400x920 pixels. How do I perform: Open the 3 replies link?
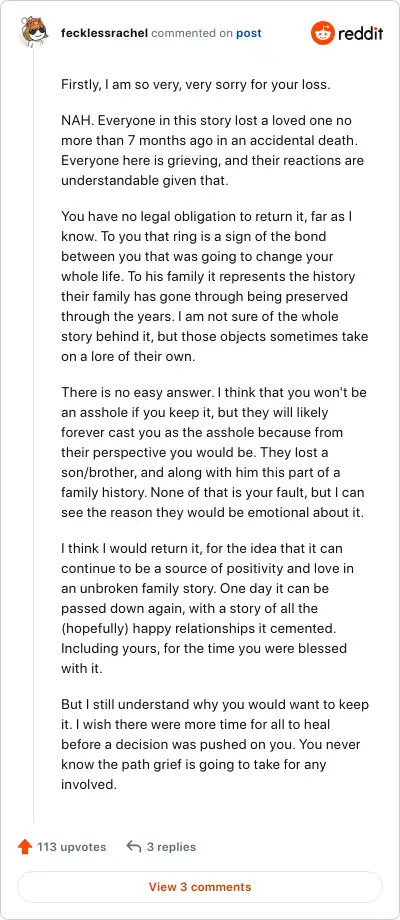[171, 847]
